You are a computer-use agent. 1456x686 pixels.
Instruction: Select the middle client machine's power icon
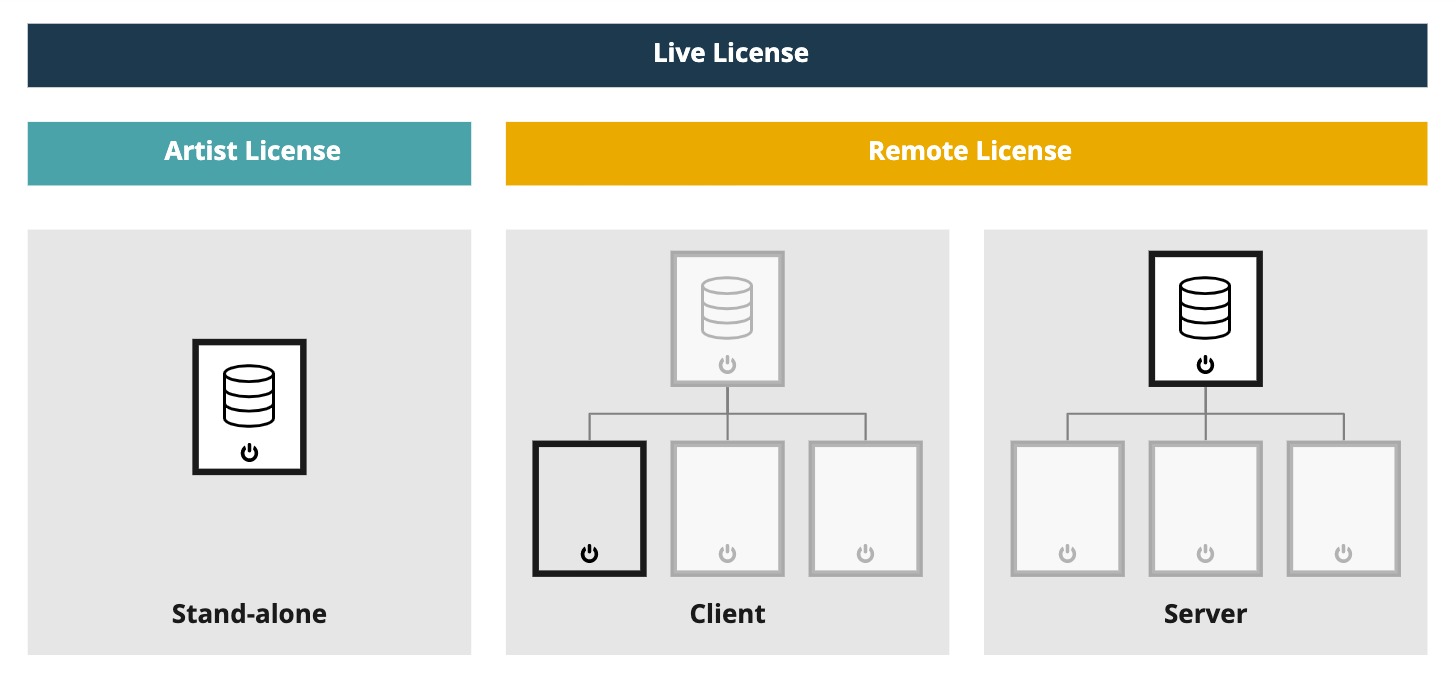coord(727,551)
